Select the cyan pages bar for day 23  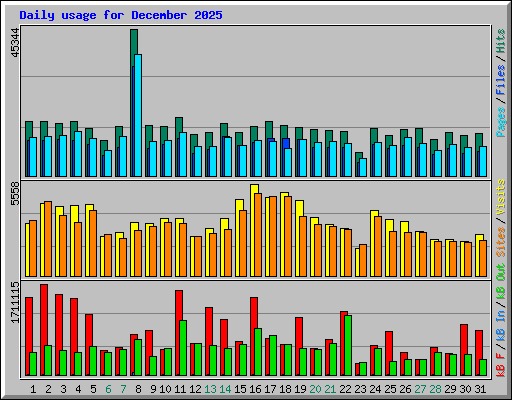[363, 167]
